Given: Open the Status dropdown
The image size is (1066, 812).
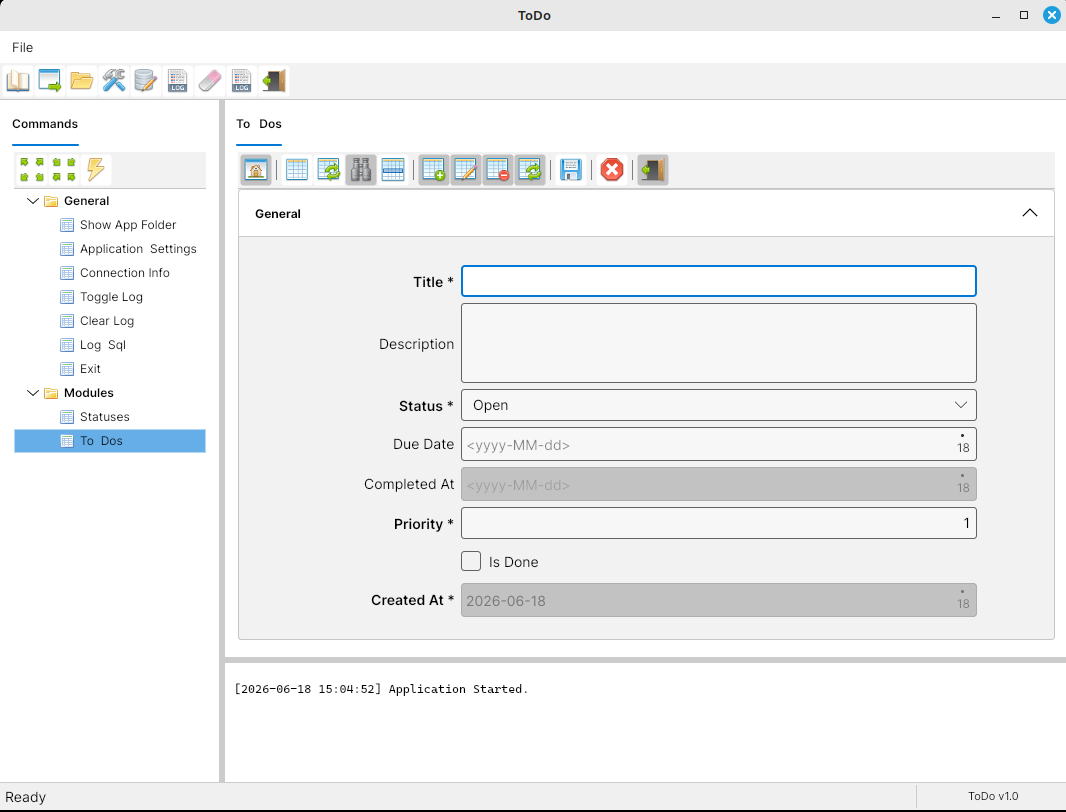Looking at the screenshot, I should [719, 405].
